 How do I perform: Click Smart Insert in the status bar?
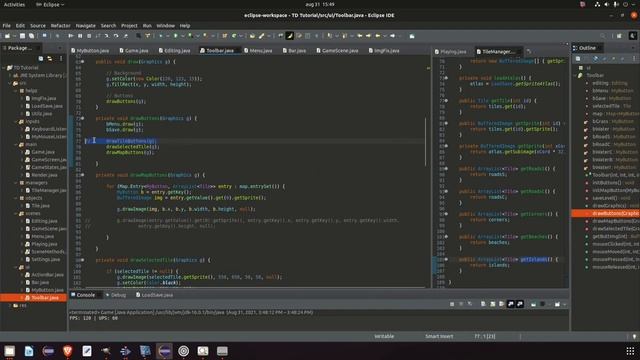[x=439, y=336]
